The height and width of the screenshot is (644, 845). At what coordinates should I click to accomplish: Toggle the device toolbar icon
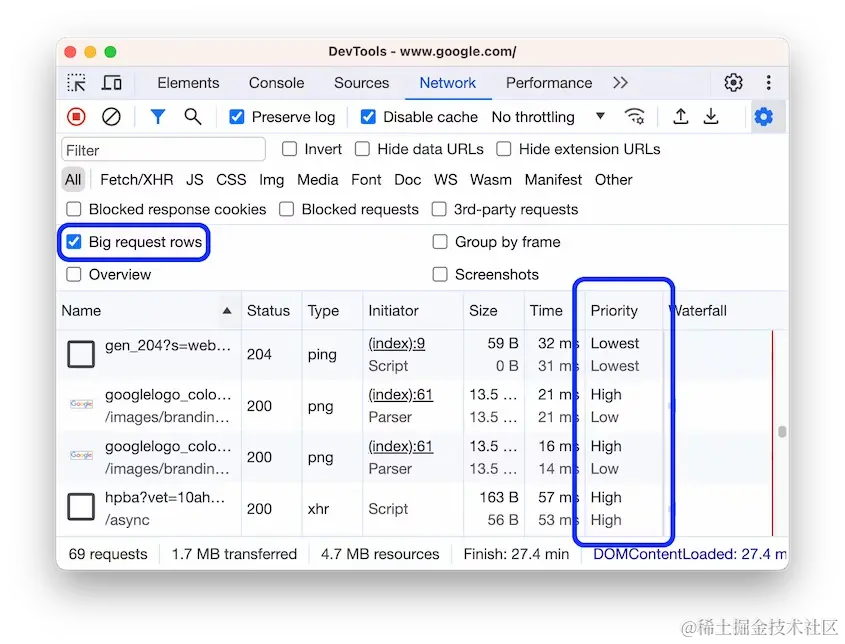(x=112, y=83)
